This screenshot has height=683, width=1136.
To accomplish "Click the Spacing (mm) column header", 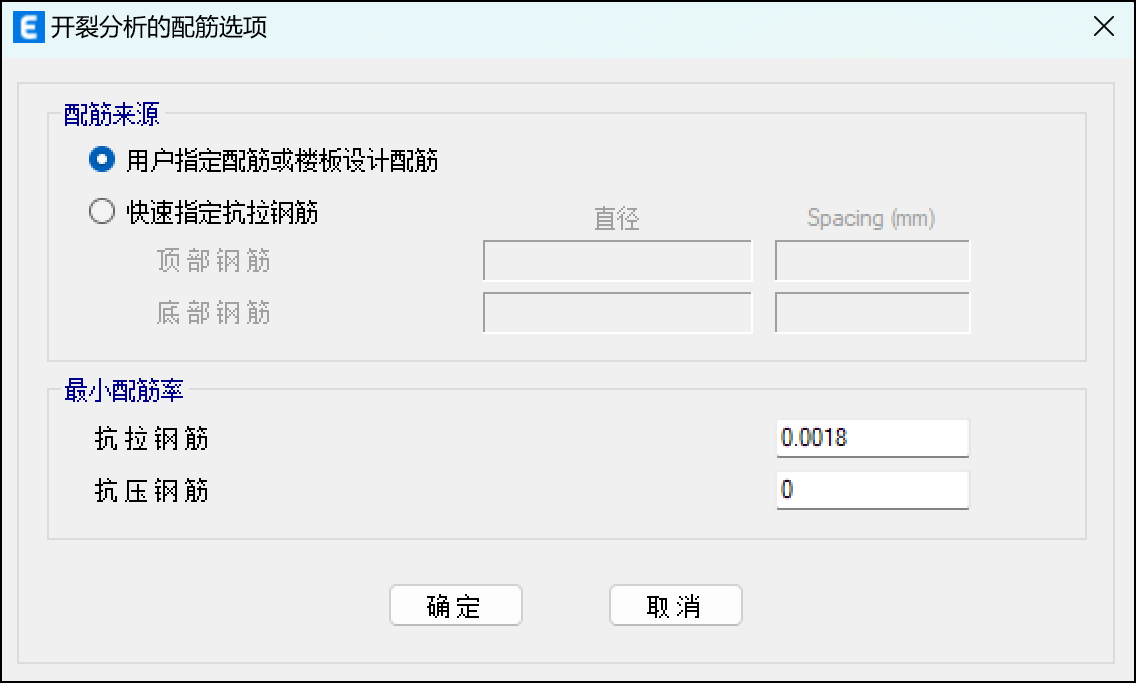I will click(x=871, y=219).
